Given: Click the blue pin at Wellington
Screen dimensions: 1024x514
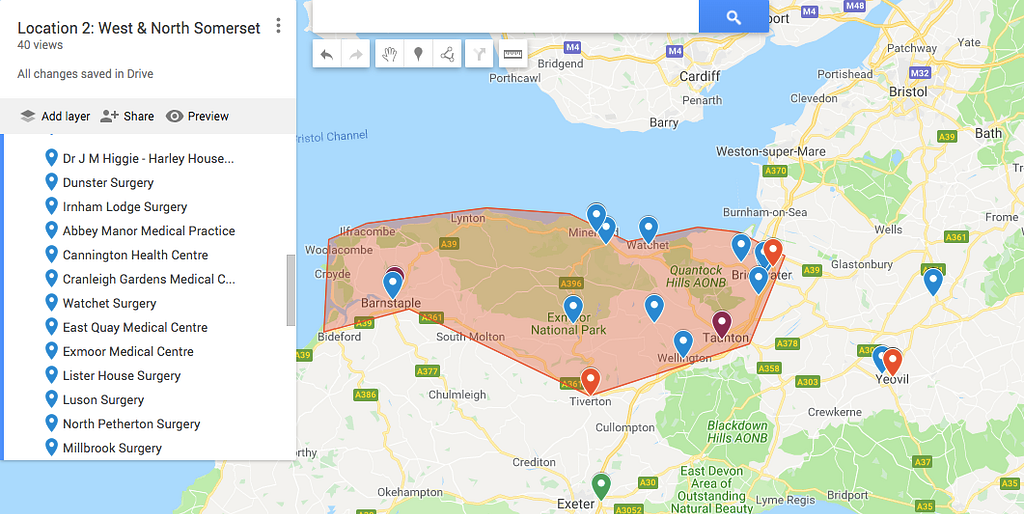Looking at the screenshot, I should tap(683, 344).
